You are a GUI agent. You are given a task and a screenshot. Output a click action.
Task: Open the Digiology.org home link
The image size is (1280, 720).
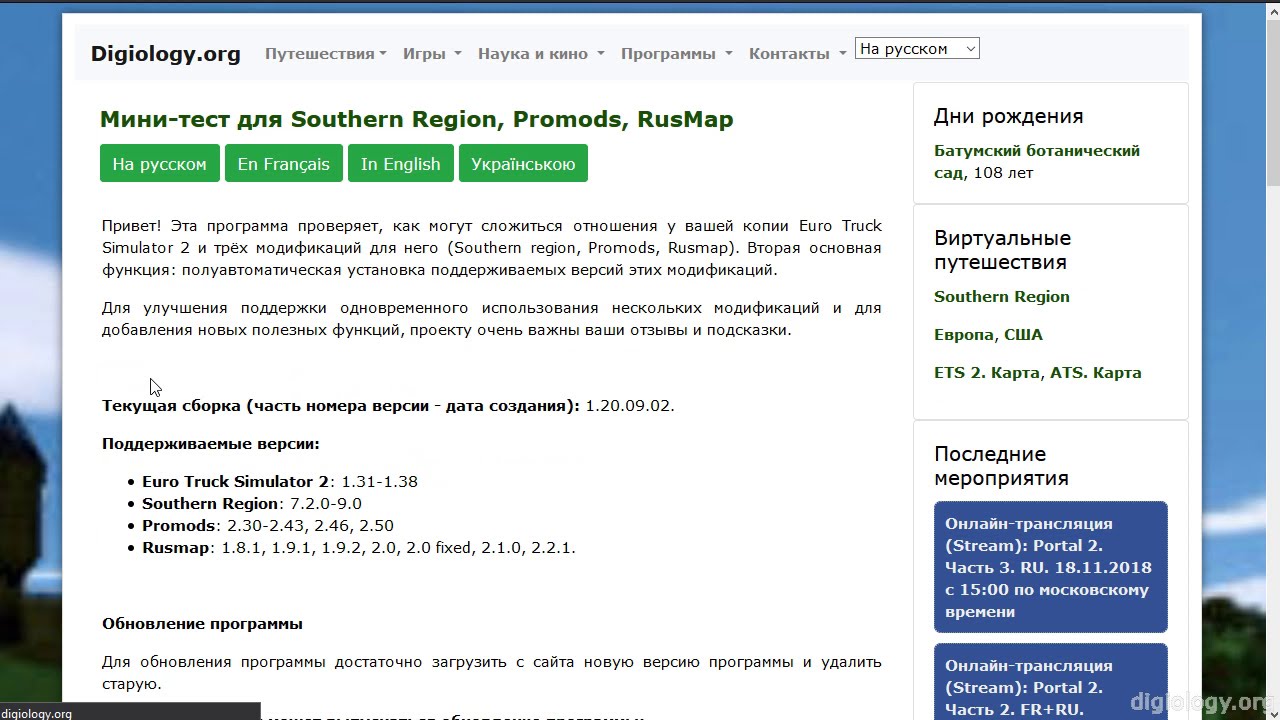click(x=165, y=54)
